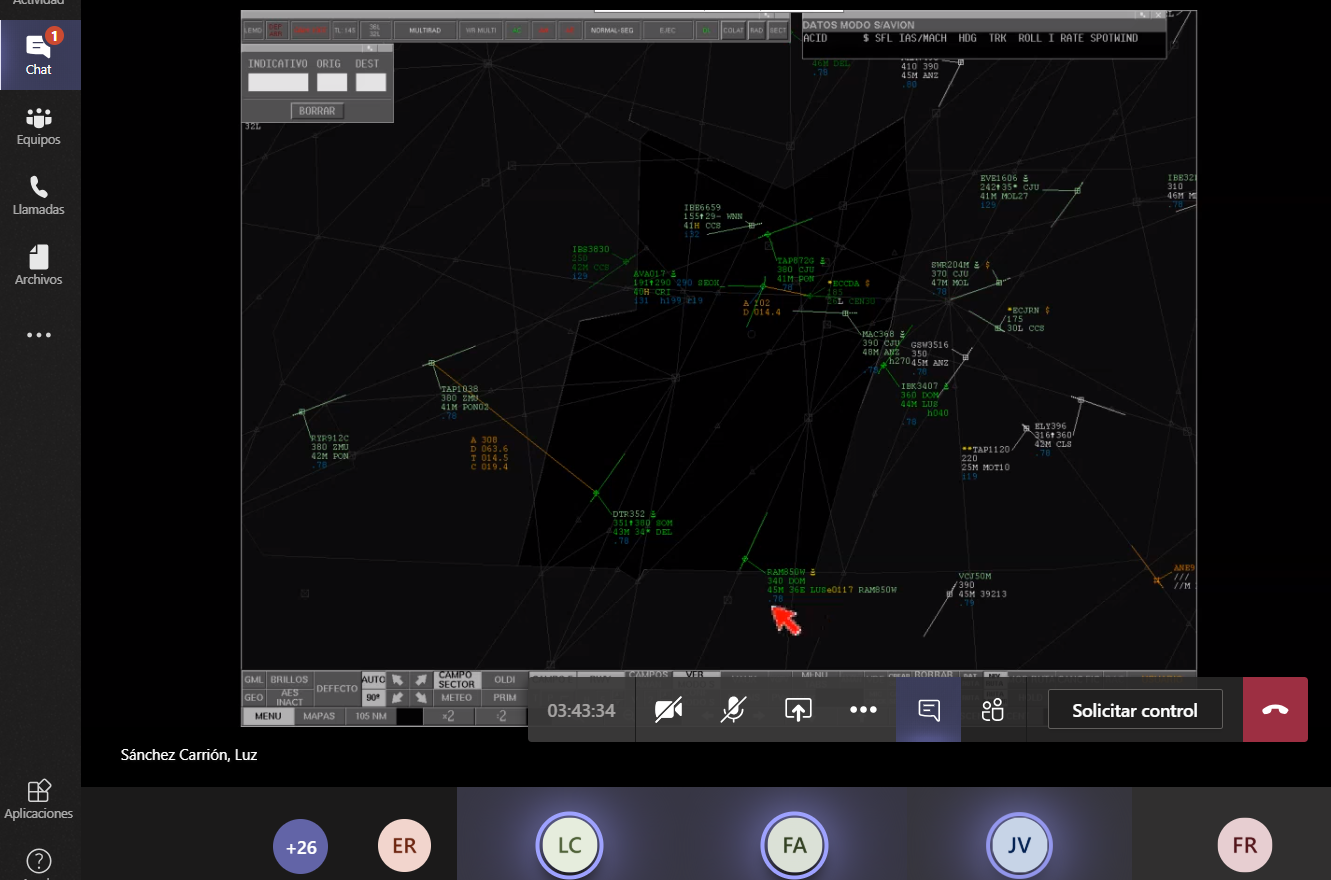The height and width of the screenshot is (880, 1331).
Task: Click the Solicitar control button
Action: 1134,710
